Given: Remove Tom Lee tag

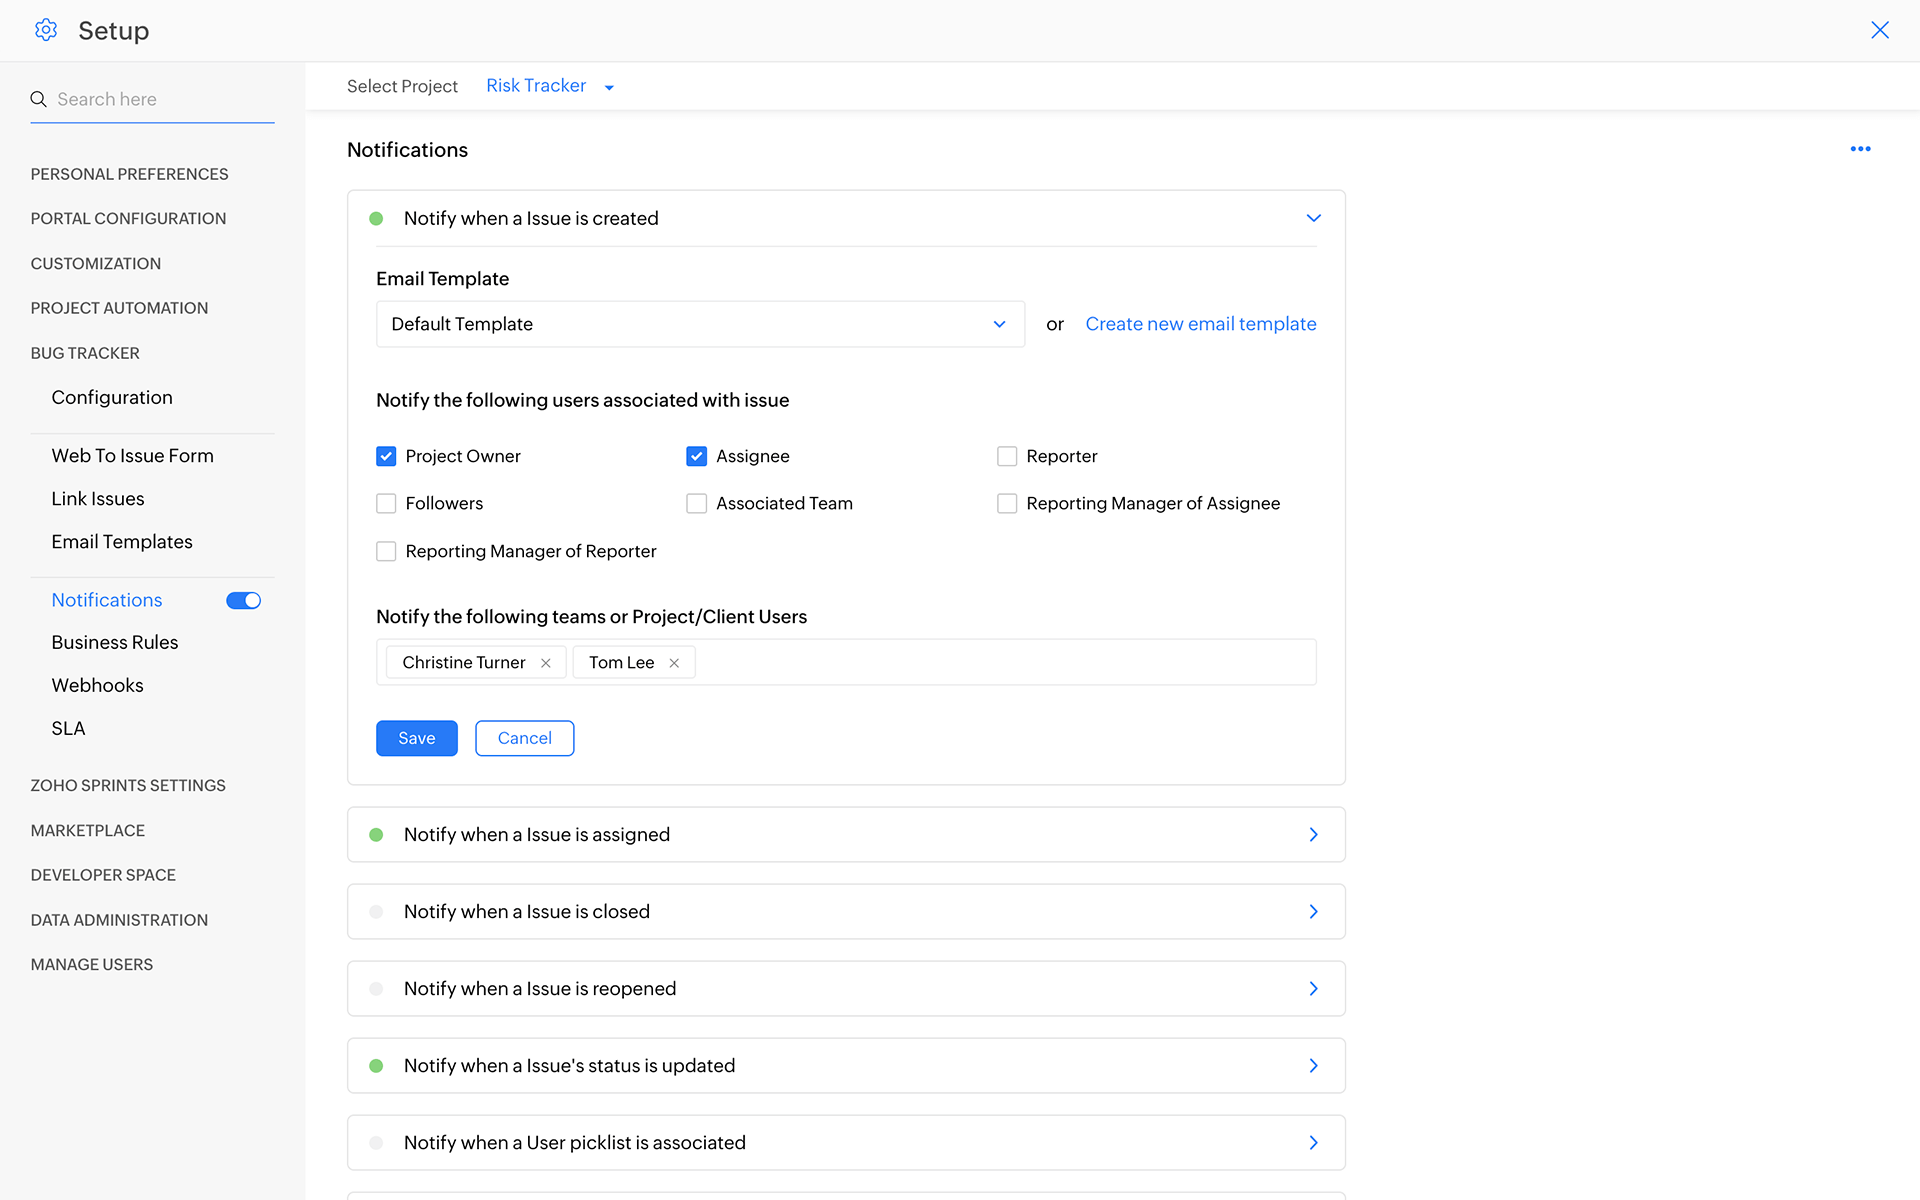Looking at the screenshot, I should 674,663.
